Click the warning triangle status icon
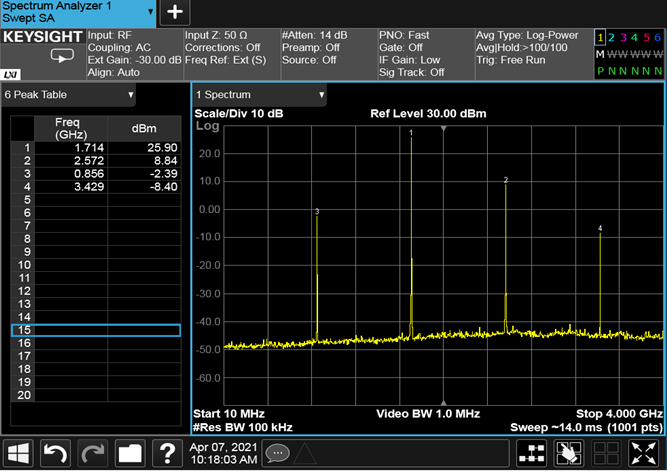 305,453
